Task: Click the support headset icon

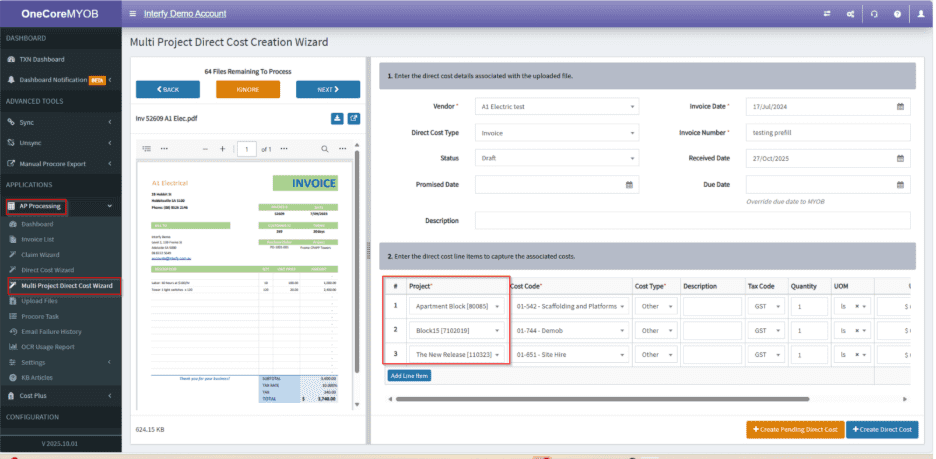Action: coord(874,14)
